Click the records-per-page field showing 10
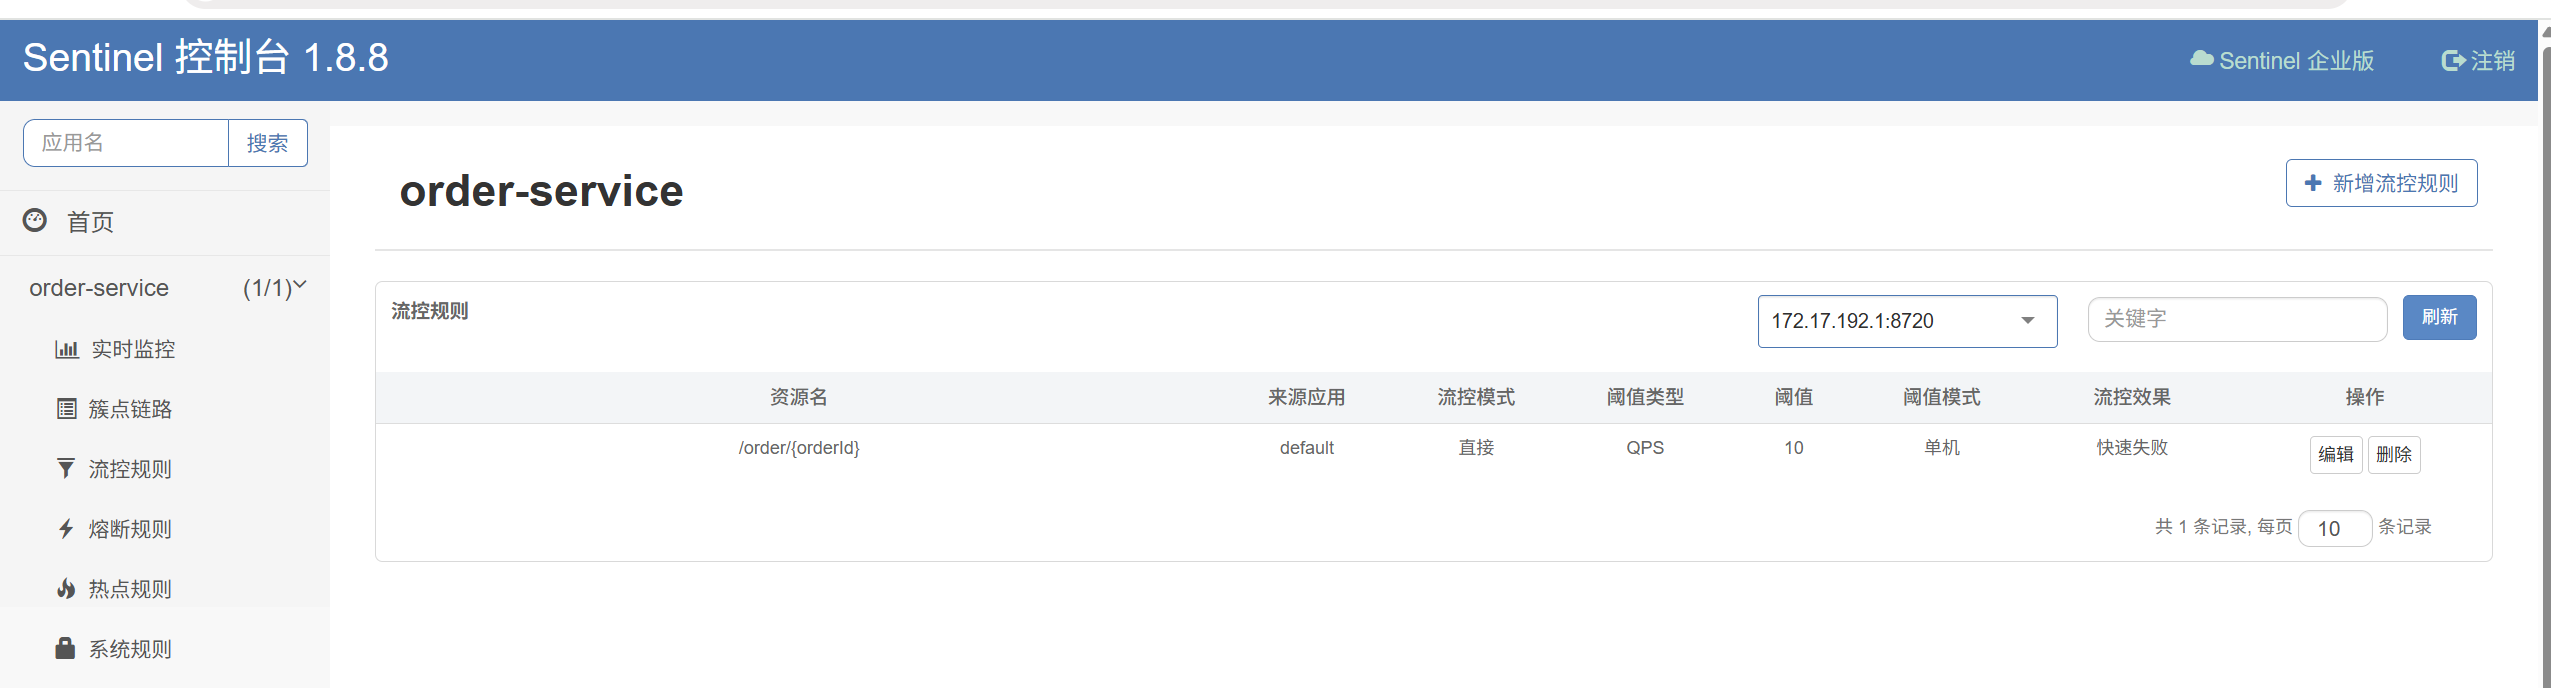 pos(2334,528)
